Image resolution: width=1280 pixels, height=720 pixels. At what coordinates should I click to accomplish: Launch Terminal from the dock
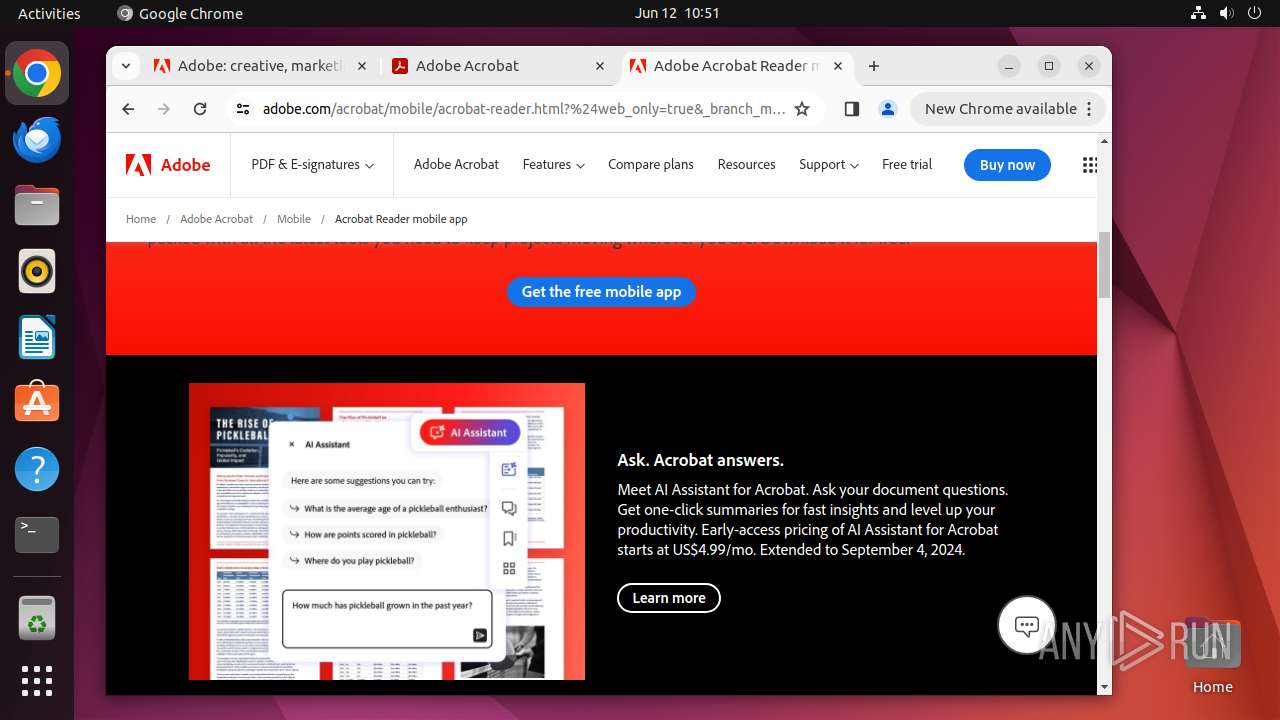coord(37,534)
